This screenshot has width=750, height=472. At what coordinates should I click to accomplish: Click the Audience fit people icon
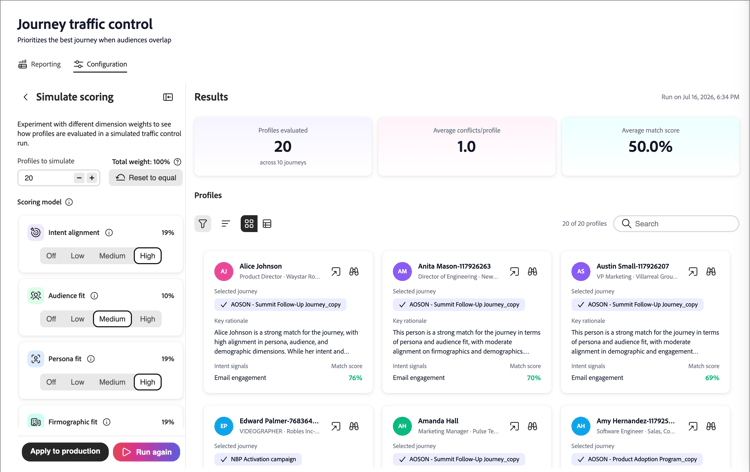pyautogui.click(x=36, y=296)
